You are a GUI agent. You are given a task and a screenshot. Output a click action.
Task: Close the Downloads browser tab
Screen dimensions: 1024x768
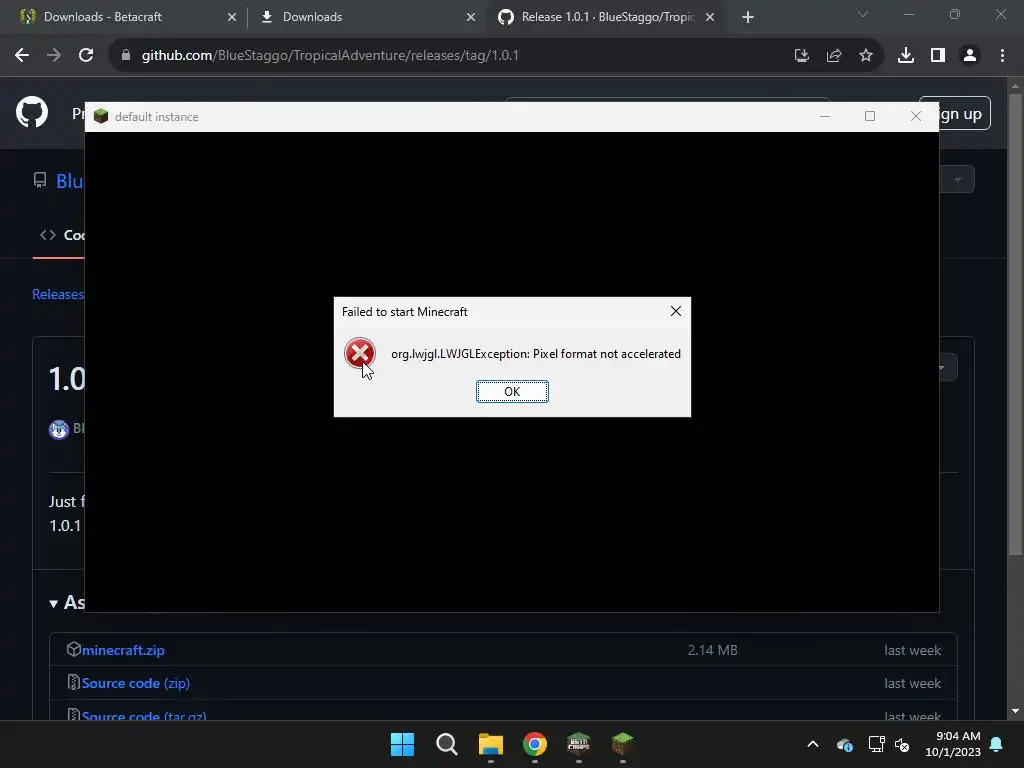pos(471,17)
